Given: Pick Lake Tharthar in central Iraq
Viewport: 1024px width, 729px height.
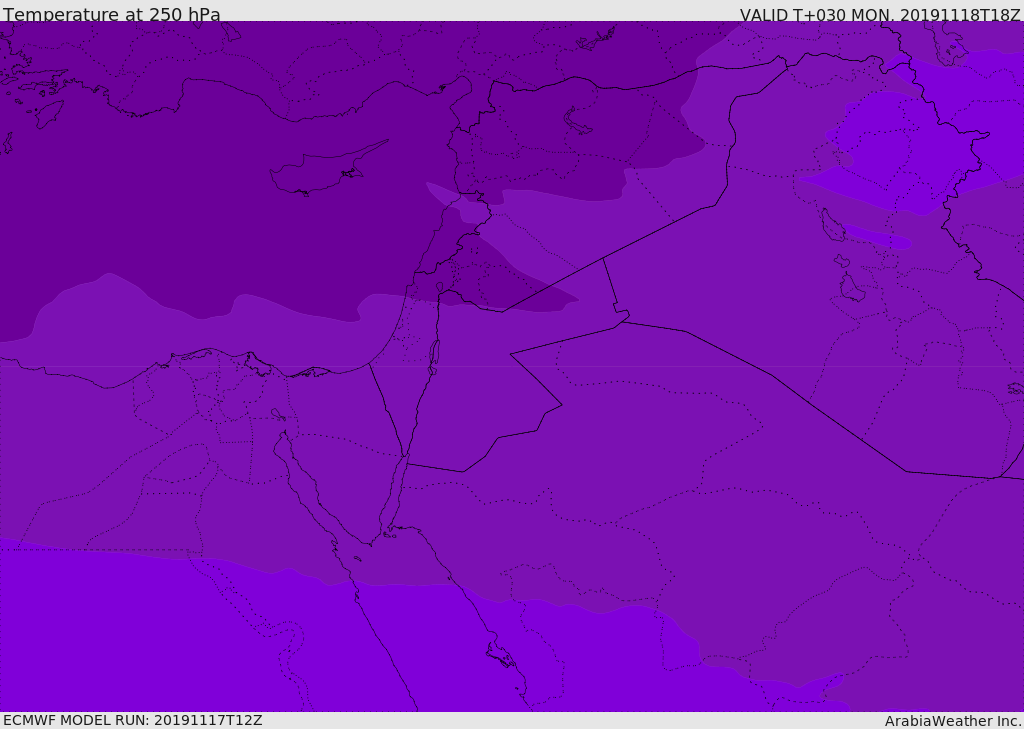Looking at the screenshot, I should (830, 225).
